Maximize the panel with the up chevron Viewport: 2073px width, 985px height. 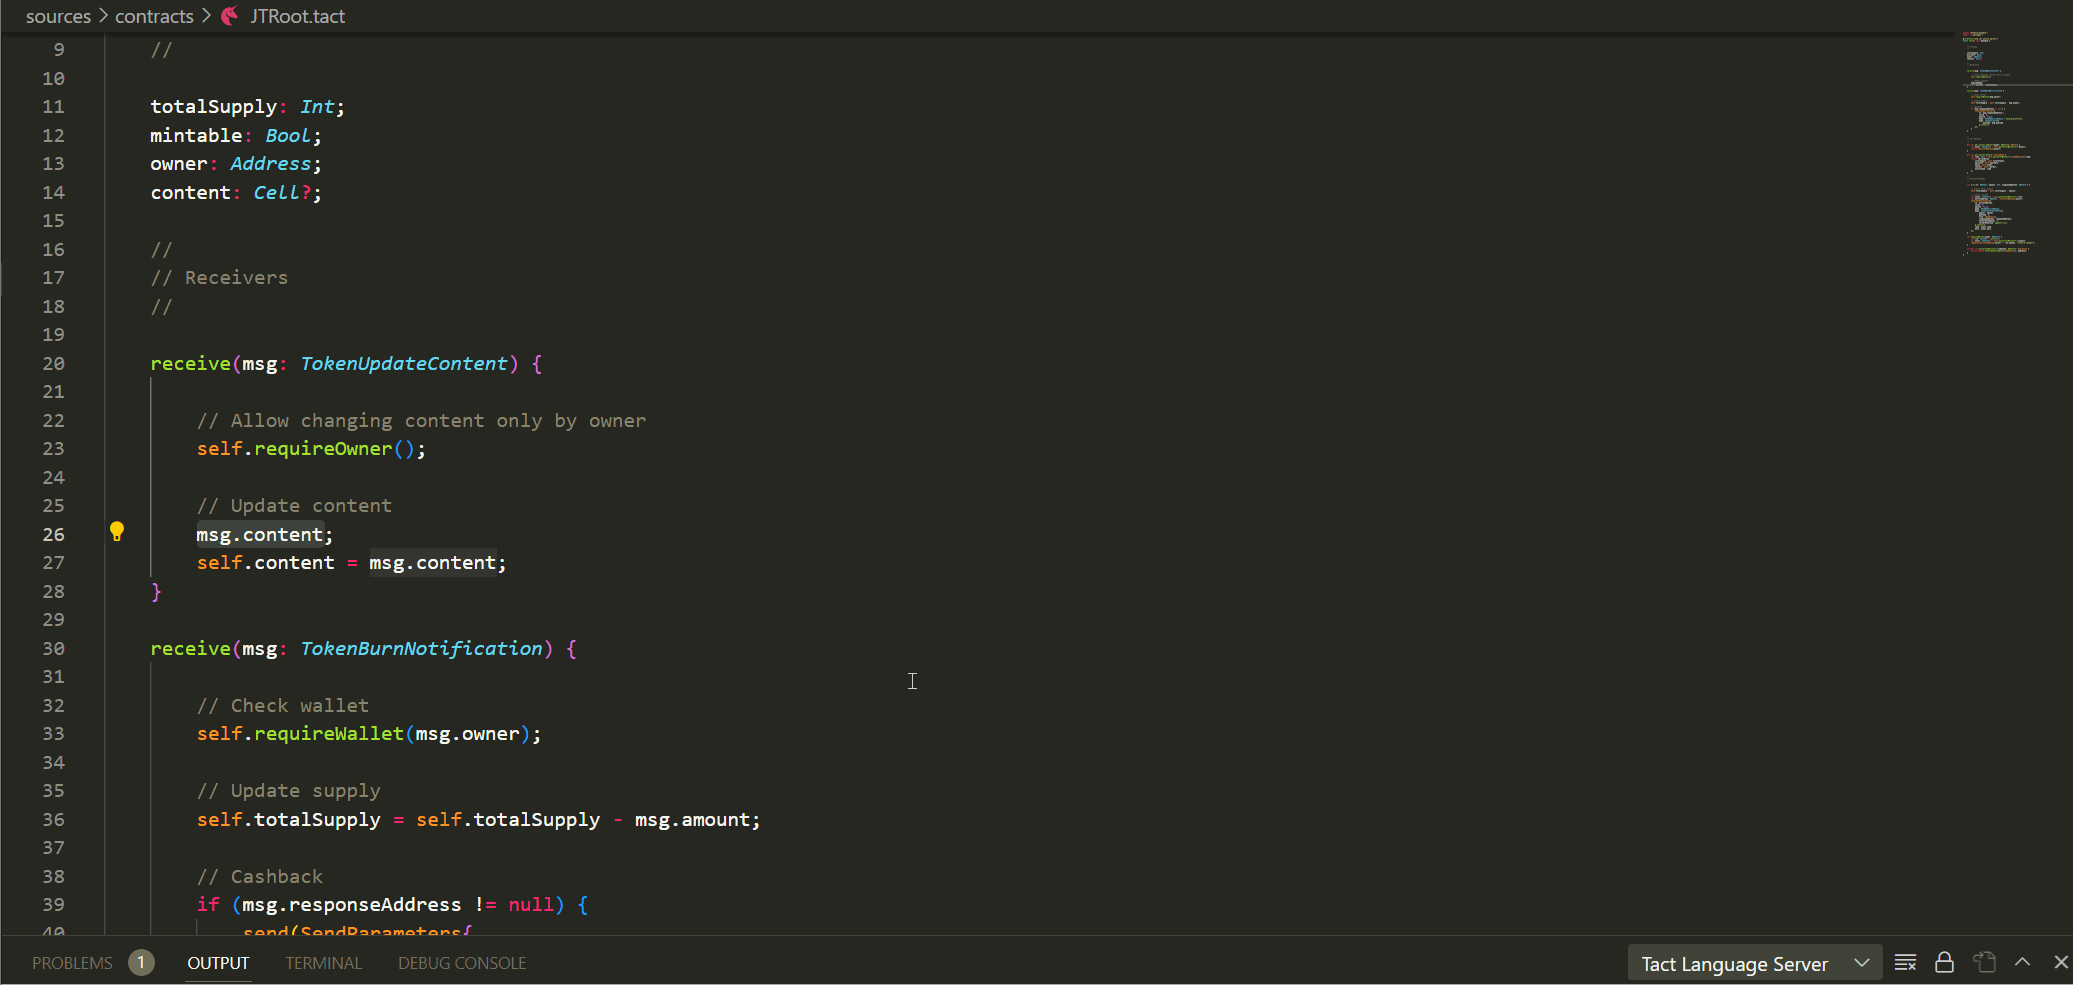click(x=2022, y=962)
